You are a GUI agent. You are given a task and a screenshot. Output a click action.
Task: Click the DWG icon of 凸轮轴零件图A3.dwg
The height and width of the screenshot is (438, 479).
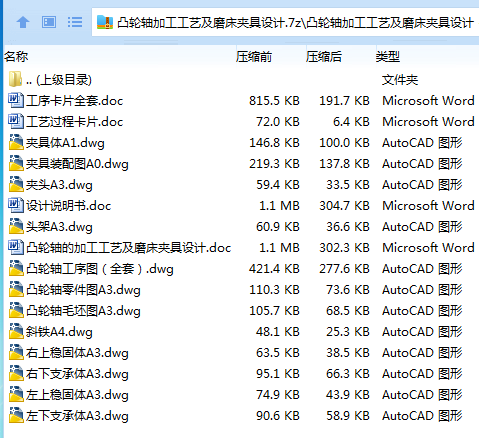point(16,289)
